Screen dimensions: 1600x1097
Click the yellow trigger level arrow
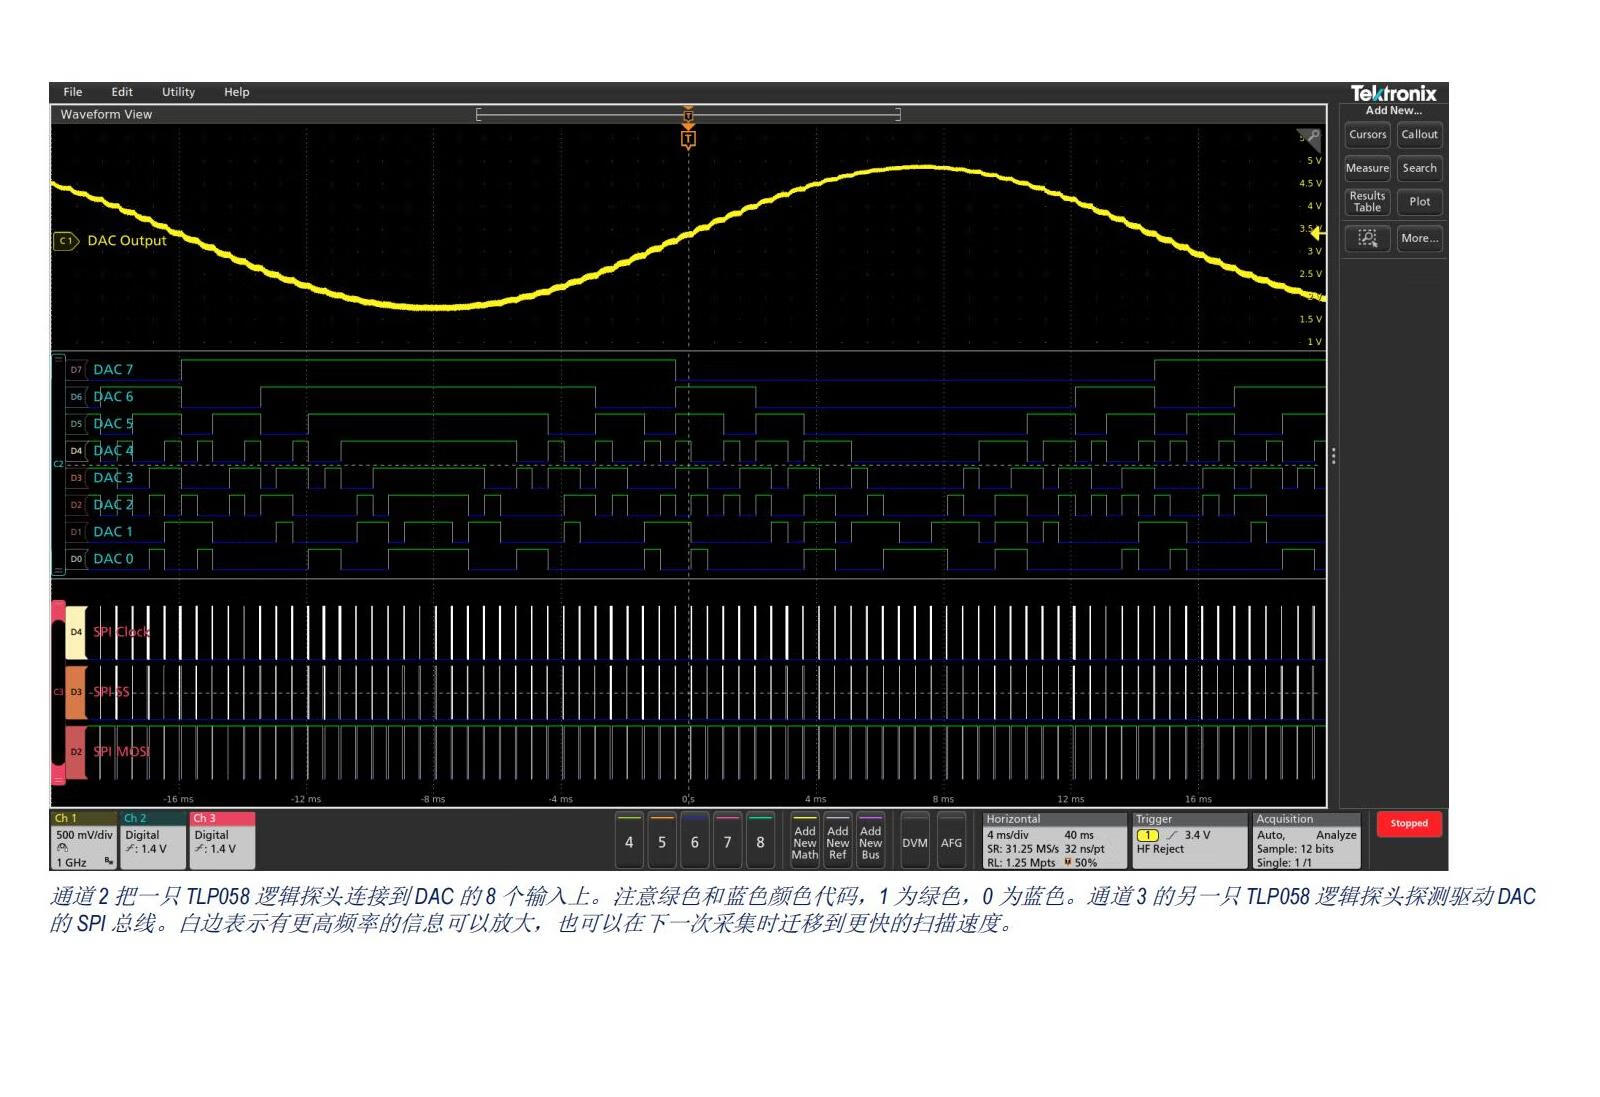point(1317,232)
